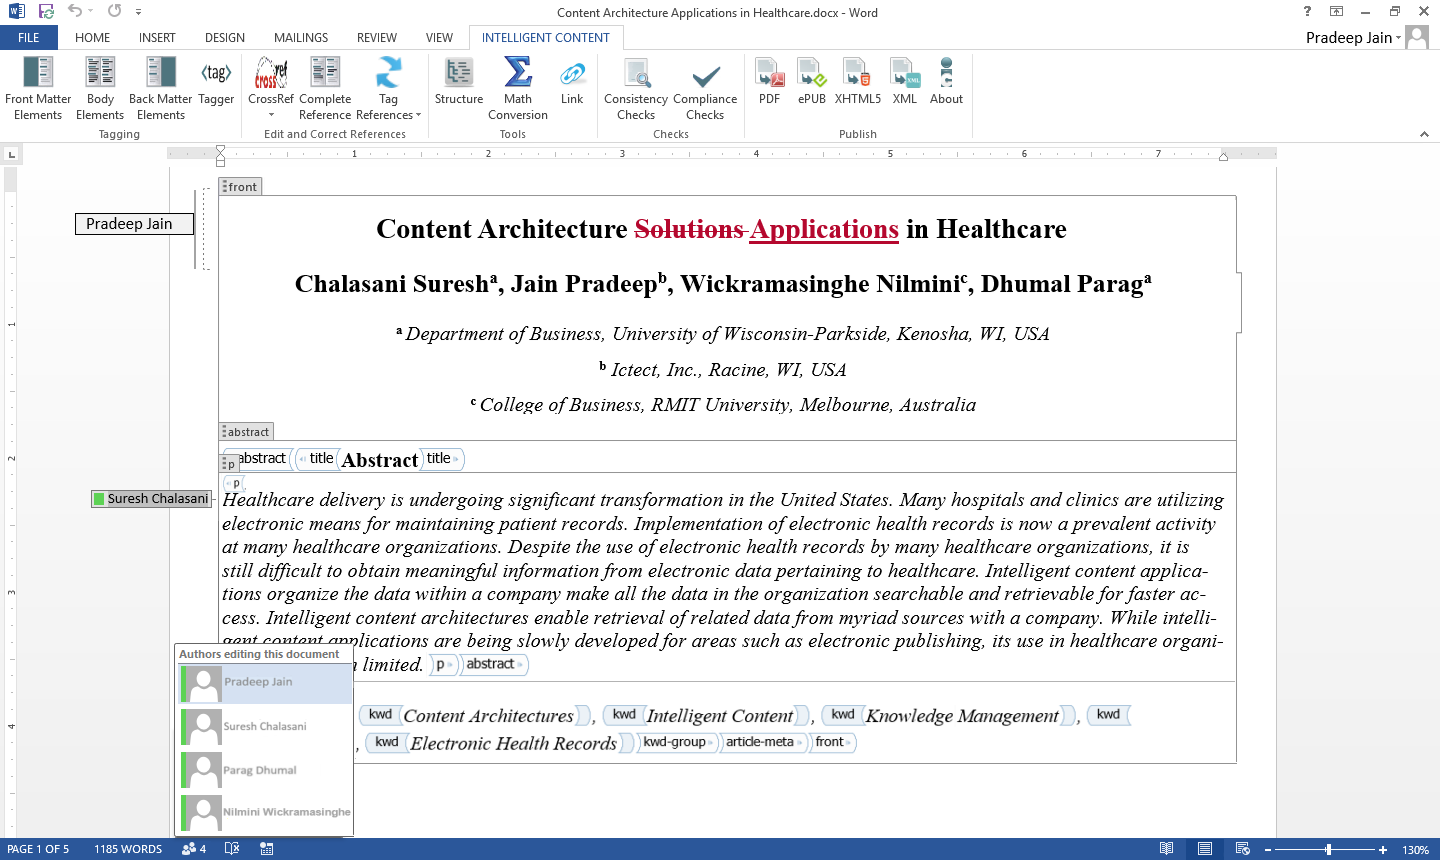Image resolution: width=1440 pixels, height=860 pixels.
Task: Publish document as XHTML5
Action: click(x=858, y=82)
